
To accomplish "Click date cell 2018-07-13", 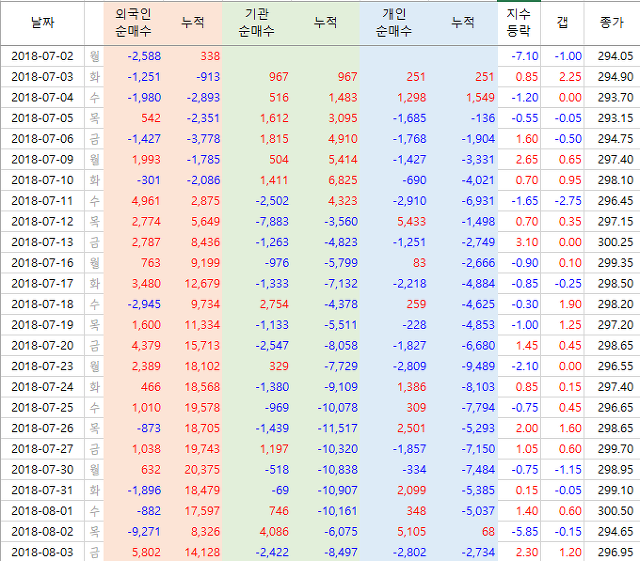I will pos(42,243).
